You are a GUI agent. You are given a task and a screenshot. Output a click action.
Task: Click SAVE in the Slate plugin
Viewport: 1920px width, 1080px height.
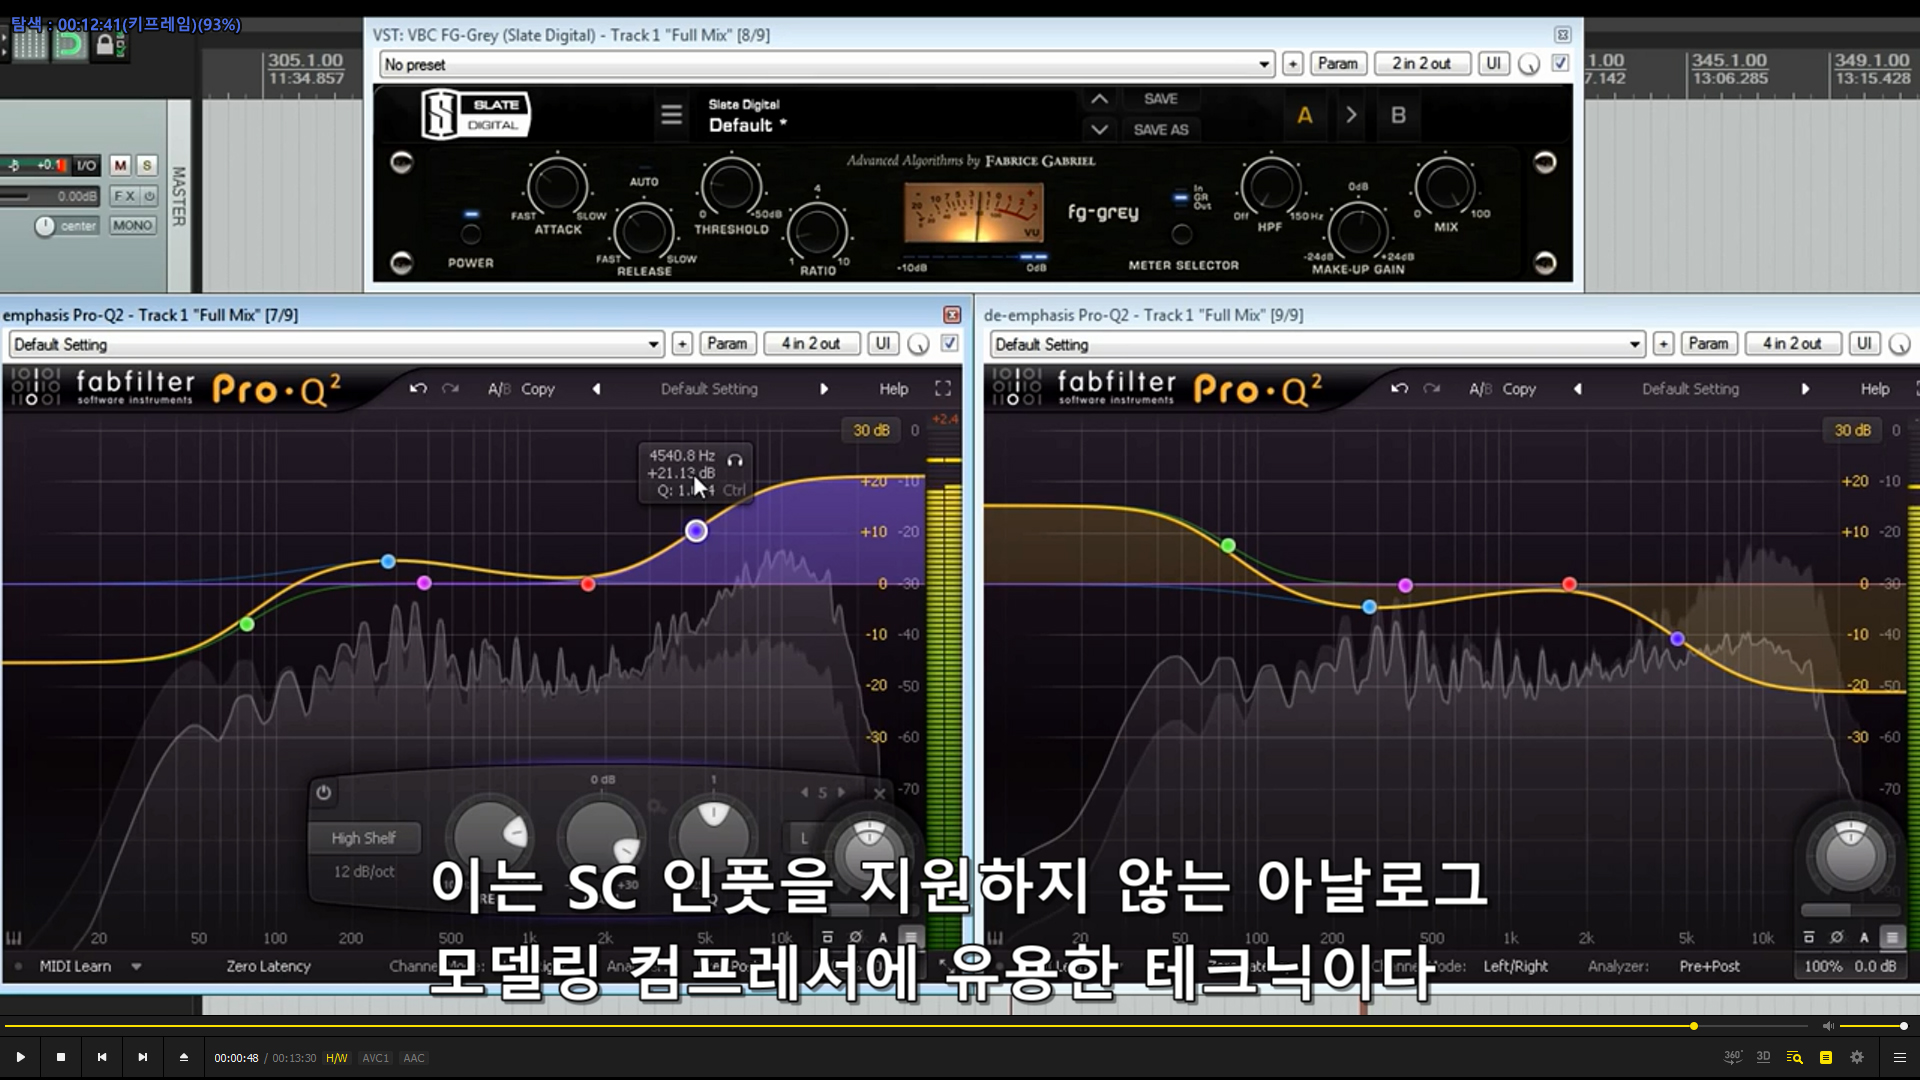click(x=1161, y=99)
